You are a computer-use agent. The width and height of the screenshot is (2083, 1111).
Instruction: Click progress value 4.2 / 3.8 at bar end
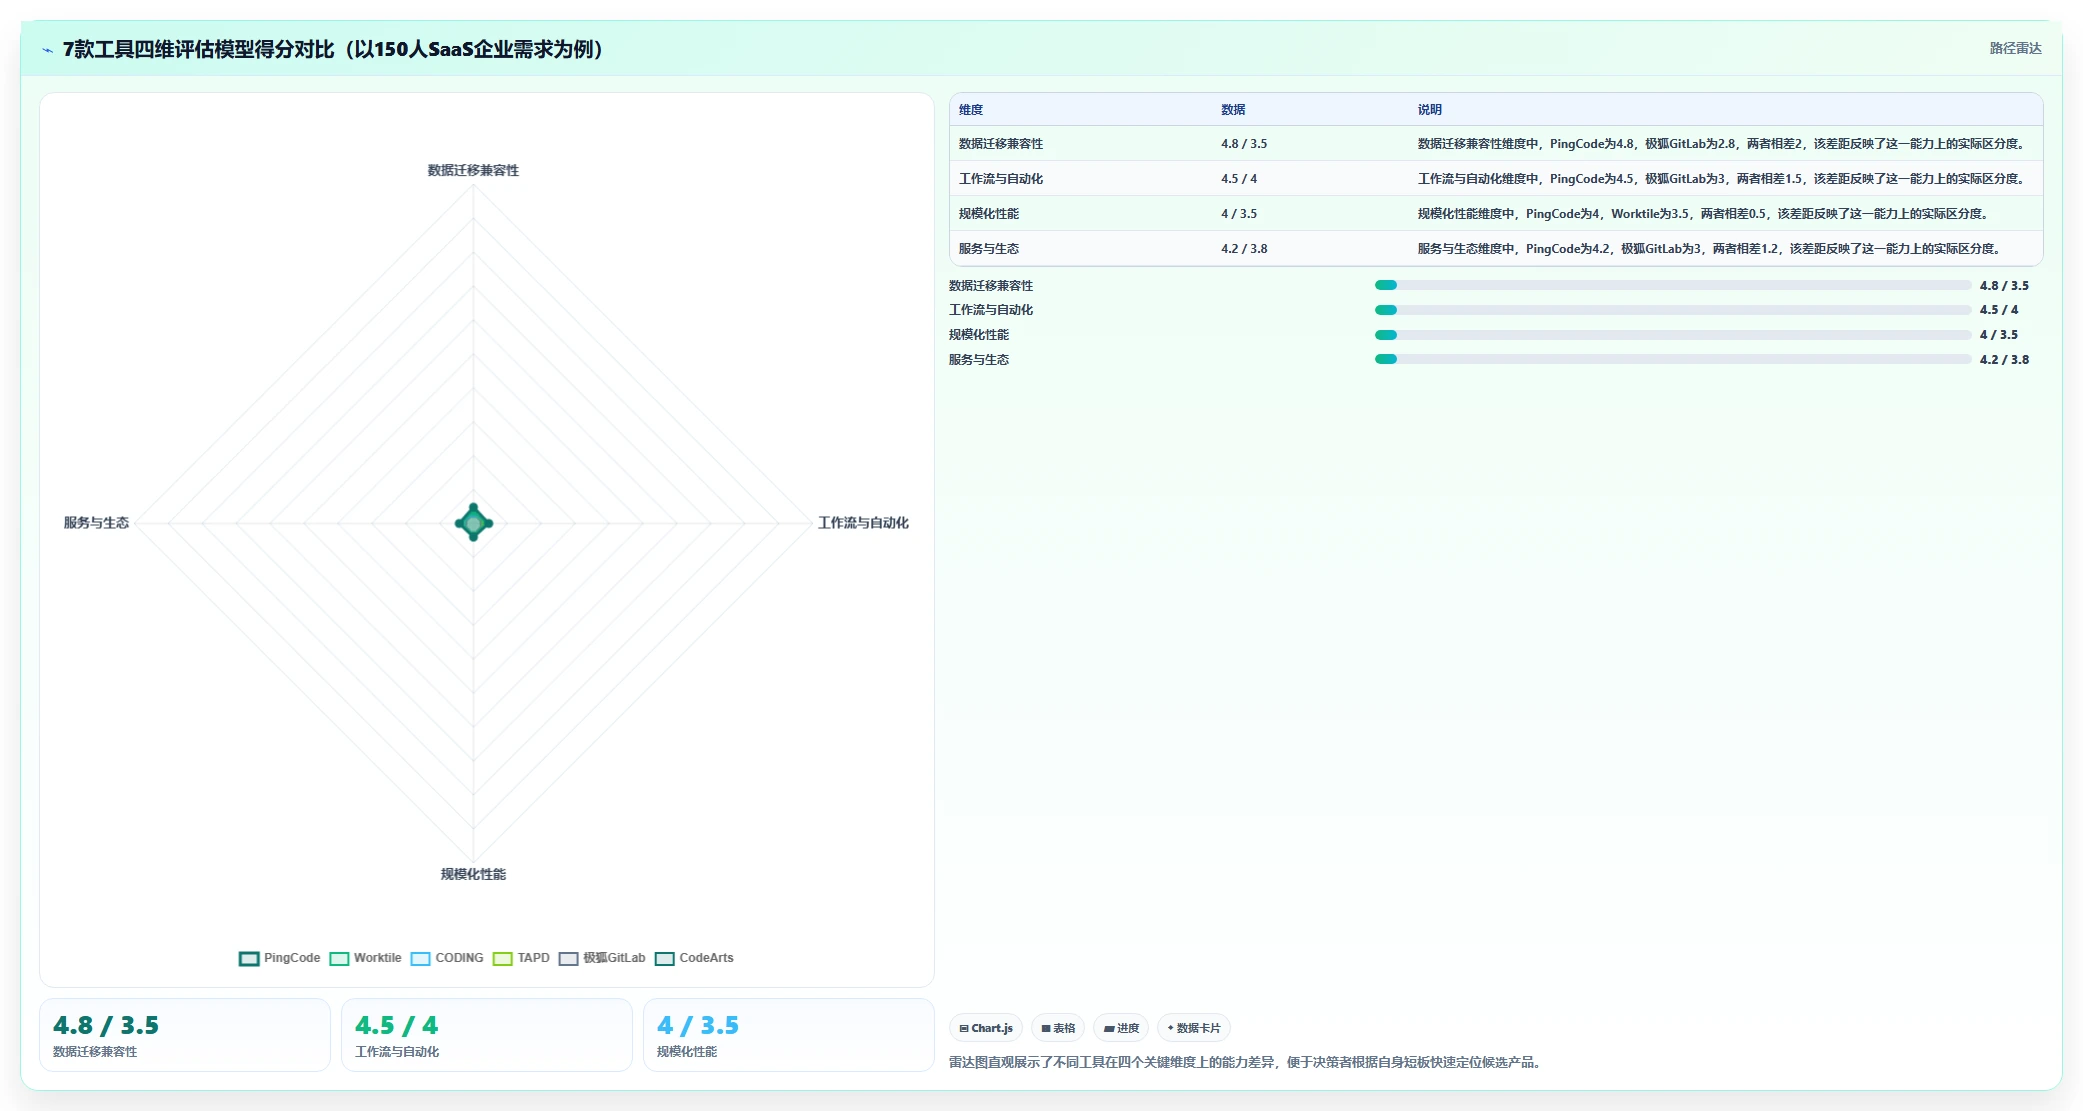pyautogui.click(x=2004, y=359)
